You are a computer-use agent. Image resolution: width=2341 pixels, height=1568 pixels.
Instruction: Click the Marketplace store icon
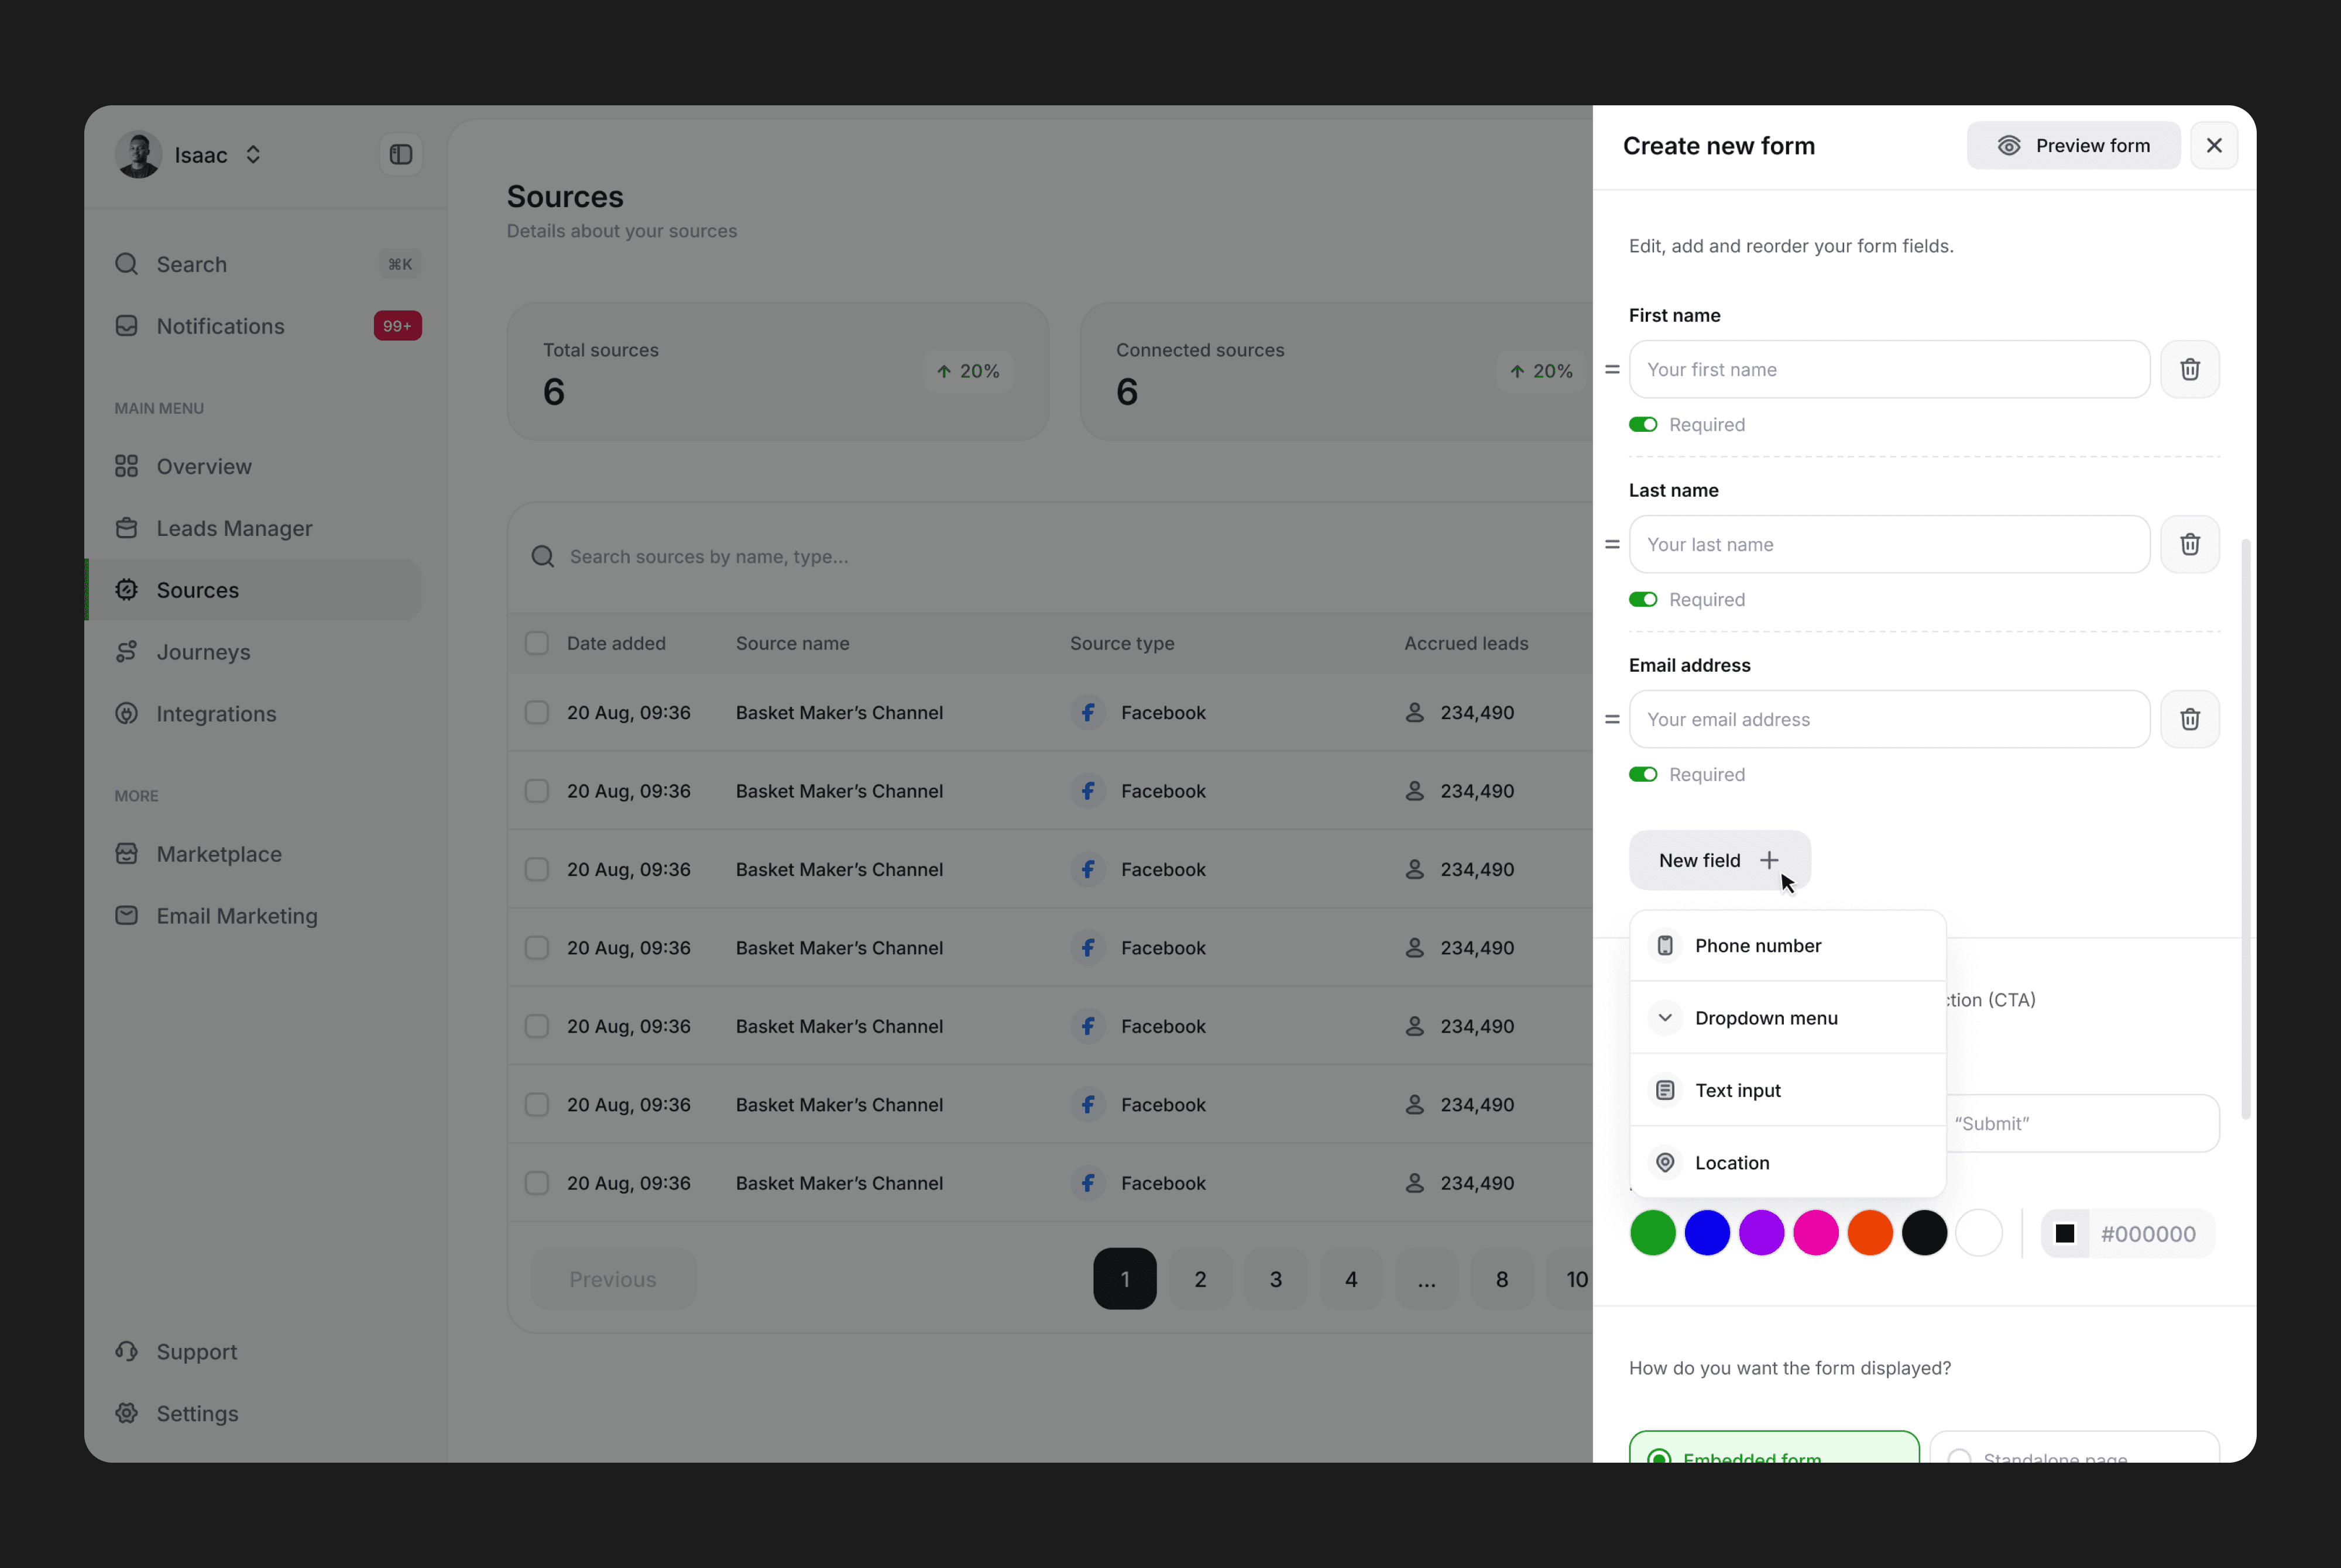click(x=127, y=854)
